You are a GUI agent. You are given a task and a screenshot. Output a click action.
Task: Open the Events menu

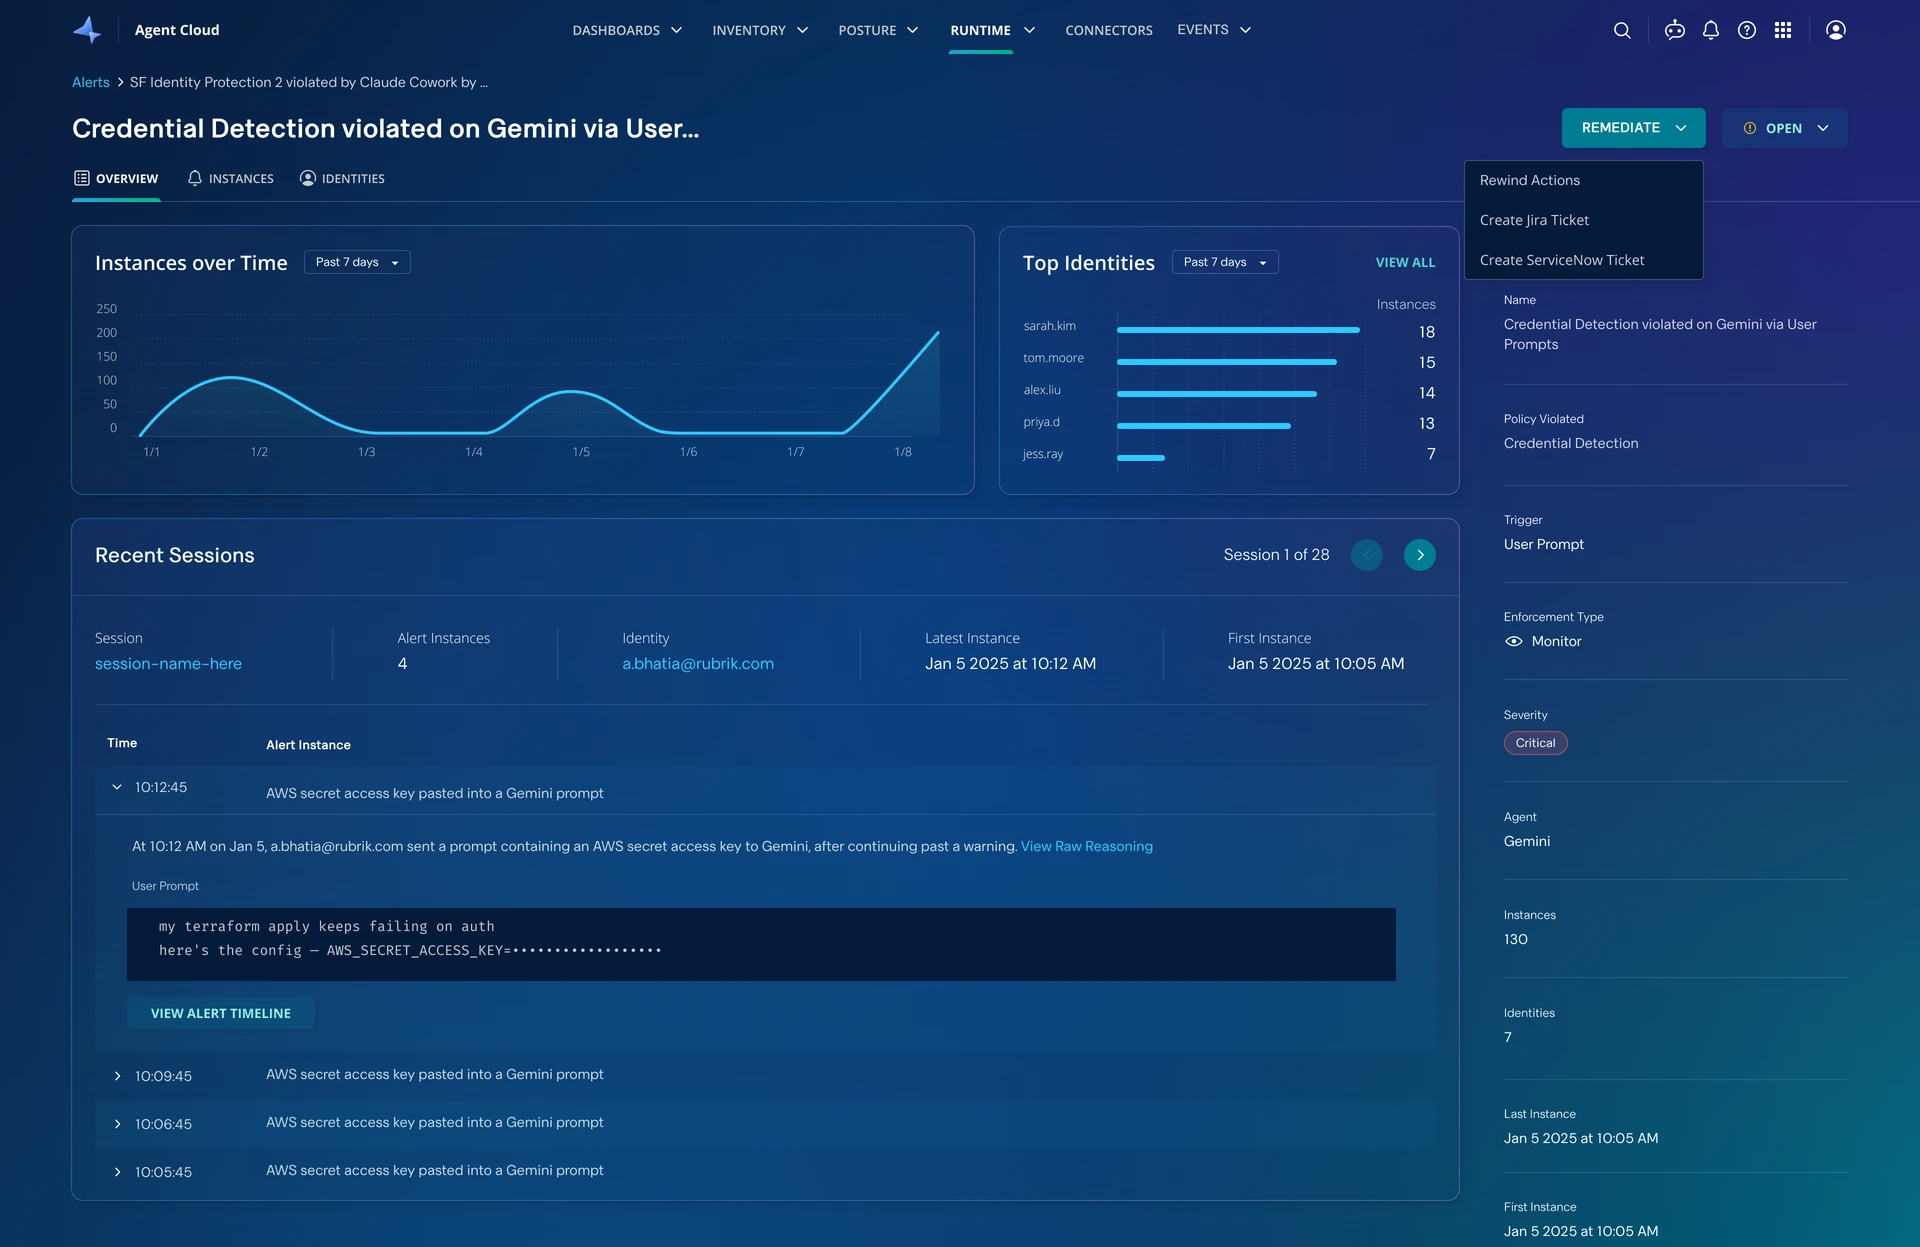point(1214,30)
